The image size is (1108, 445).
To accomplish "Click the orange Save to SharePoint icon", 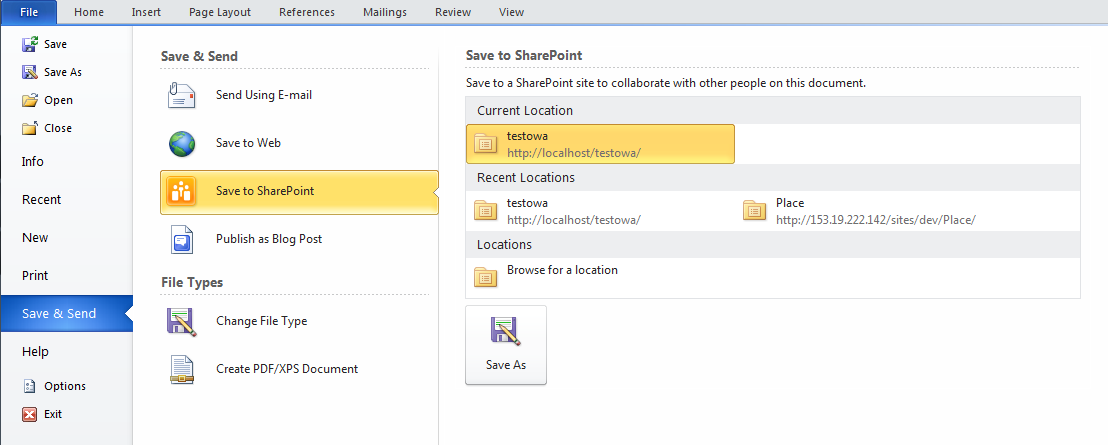I will (182, 191).
